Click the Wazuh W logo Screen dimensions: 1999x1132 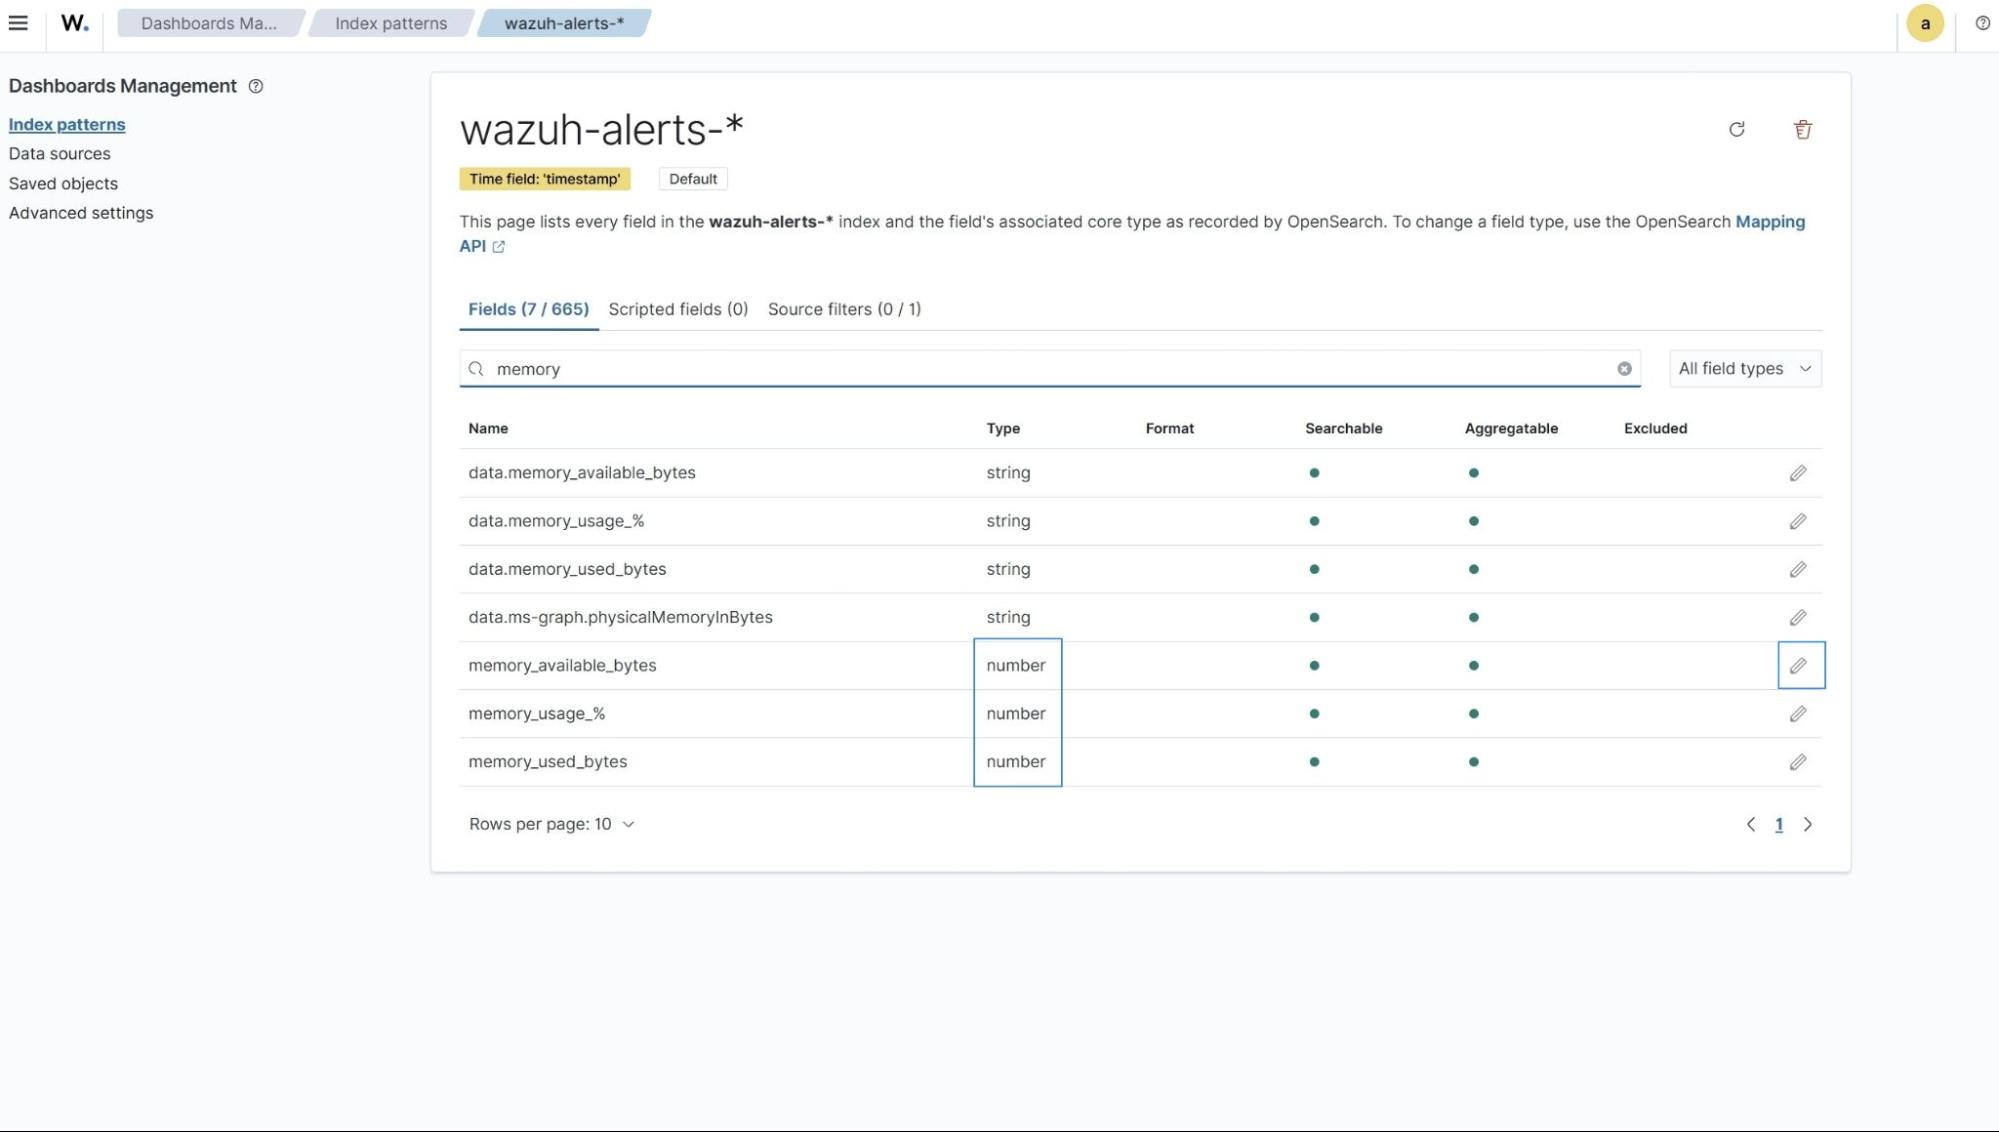pos(74,23)
